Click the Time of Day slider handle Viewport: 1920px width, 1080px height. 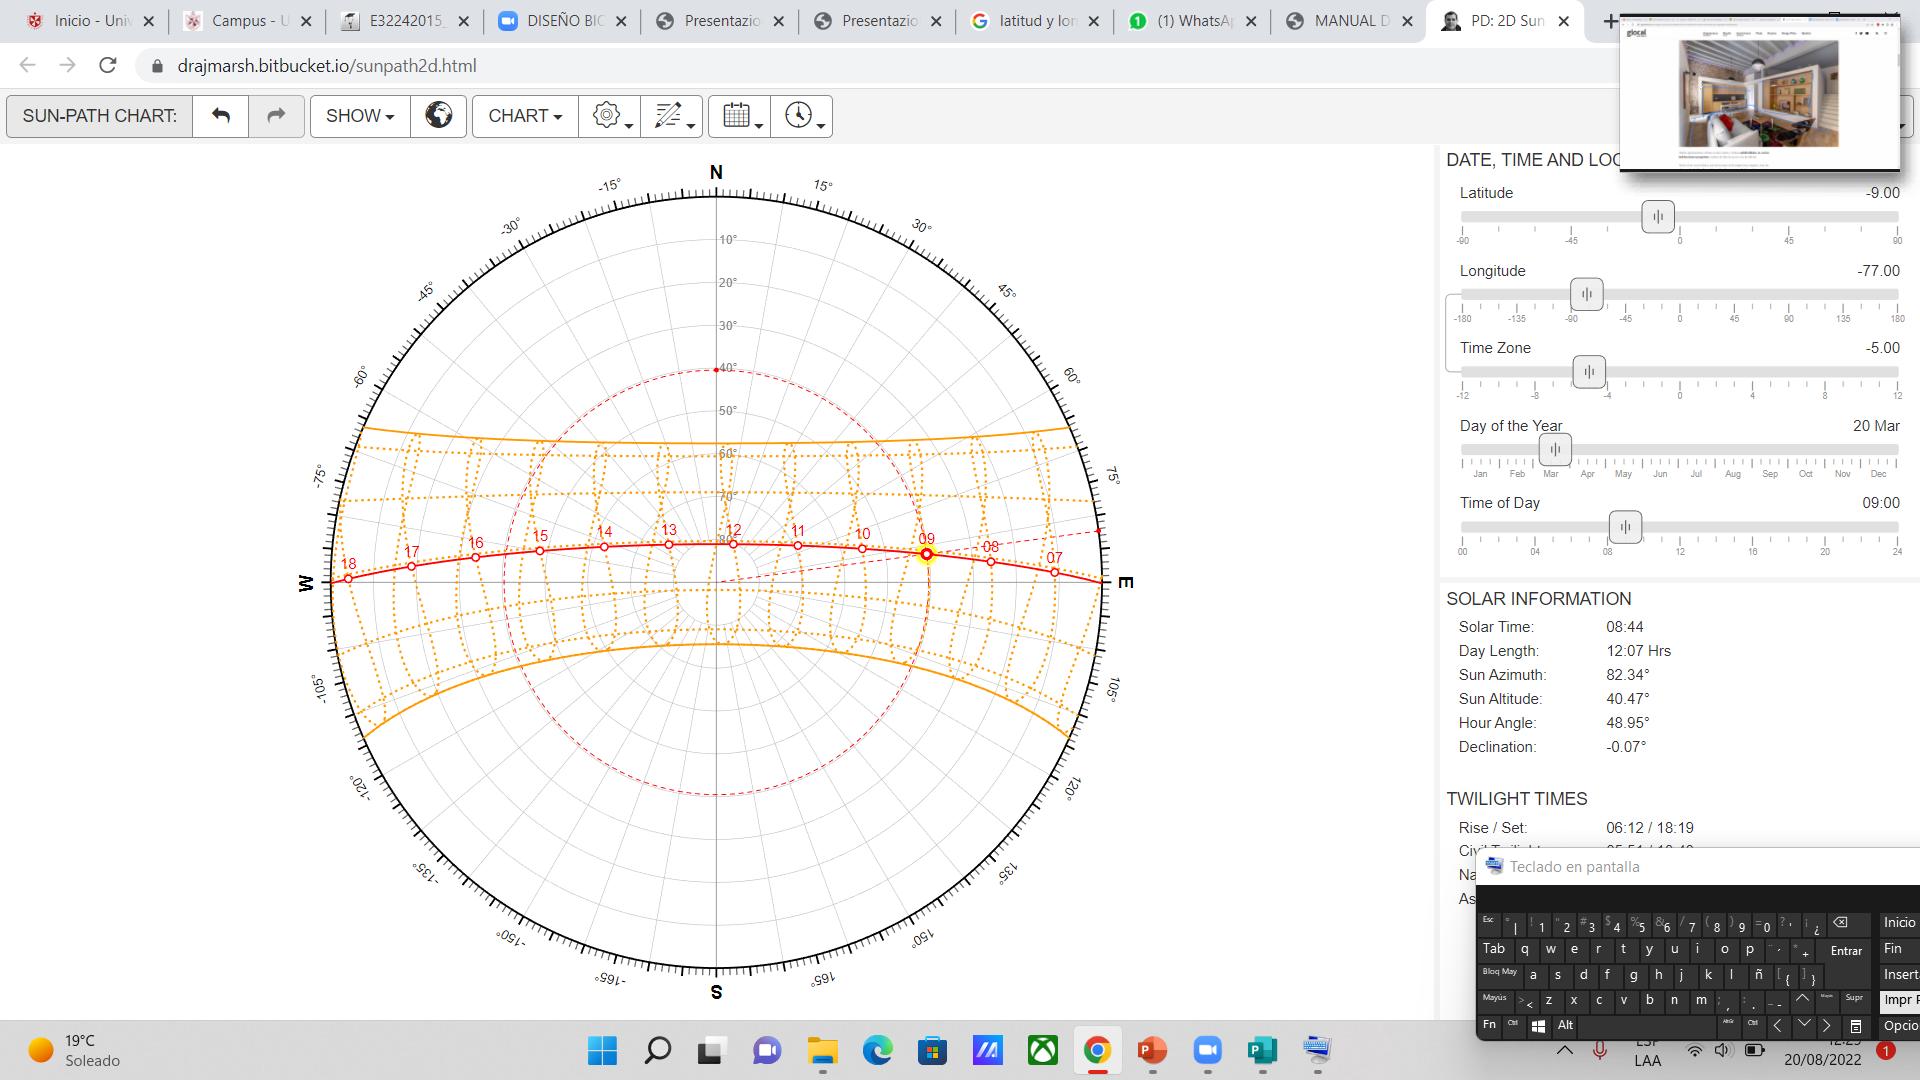tap(1625, 527)
